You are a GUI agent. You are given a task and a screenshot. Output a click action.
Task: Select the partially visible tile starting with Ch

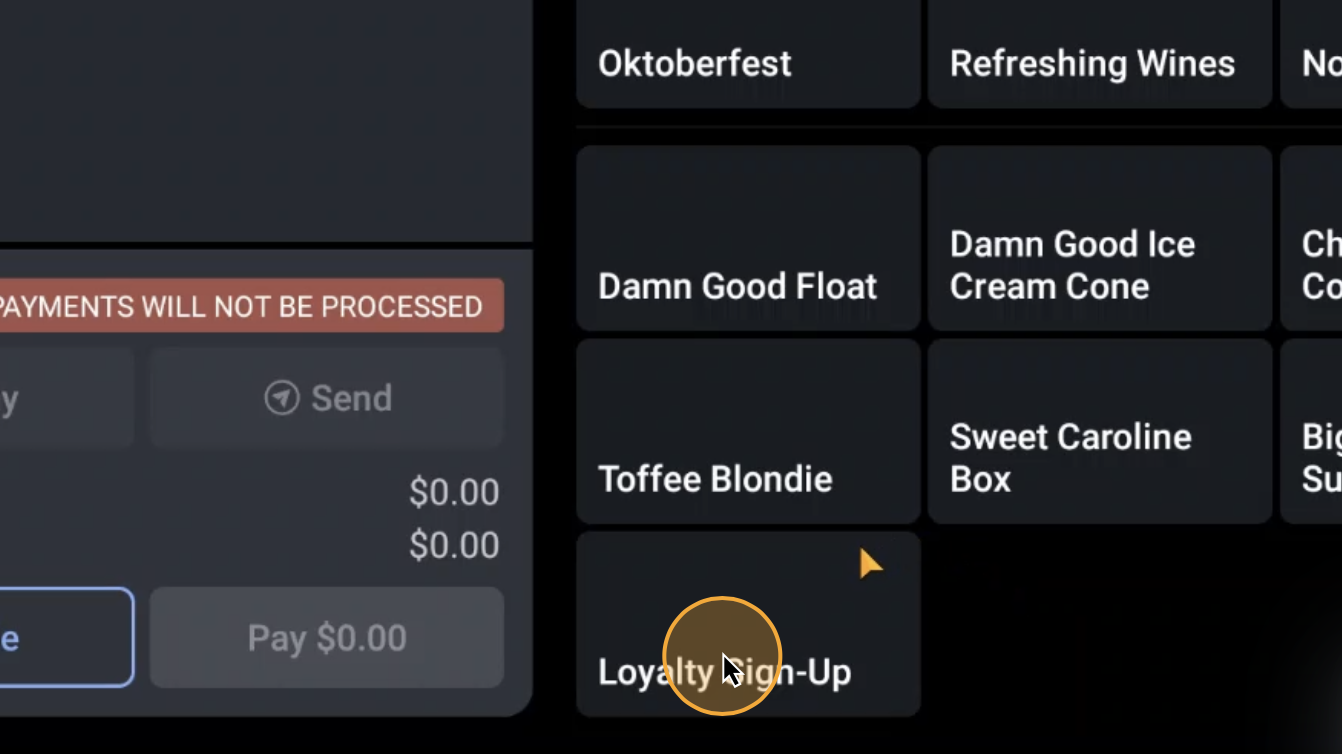[x=1320, y=238]
